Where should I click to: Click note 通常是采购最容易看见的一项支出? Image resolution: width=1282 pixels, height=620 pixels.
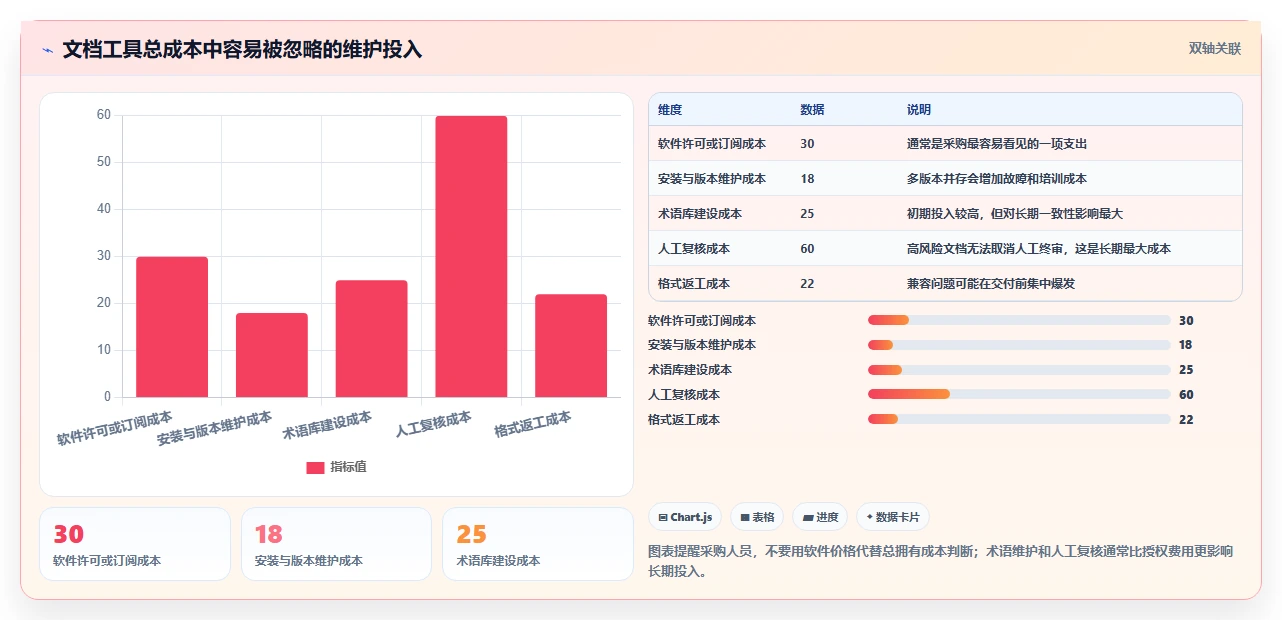pyautogui.click(x=997, y=144)
